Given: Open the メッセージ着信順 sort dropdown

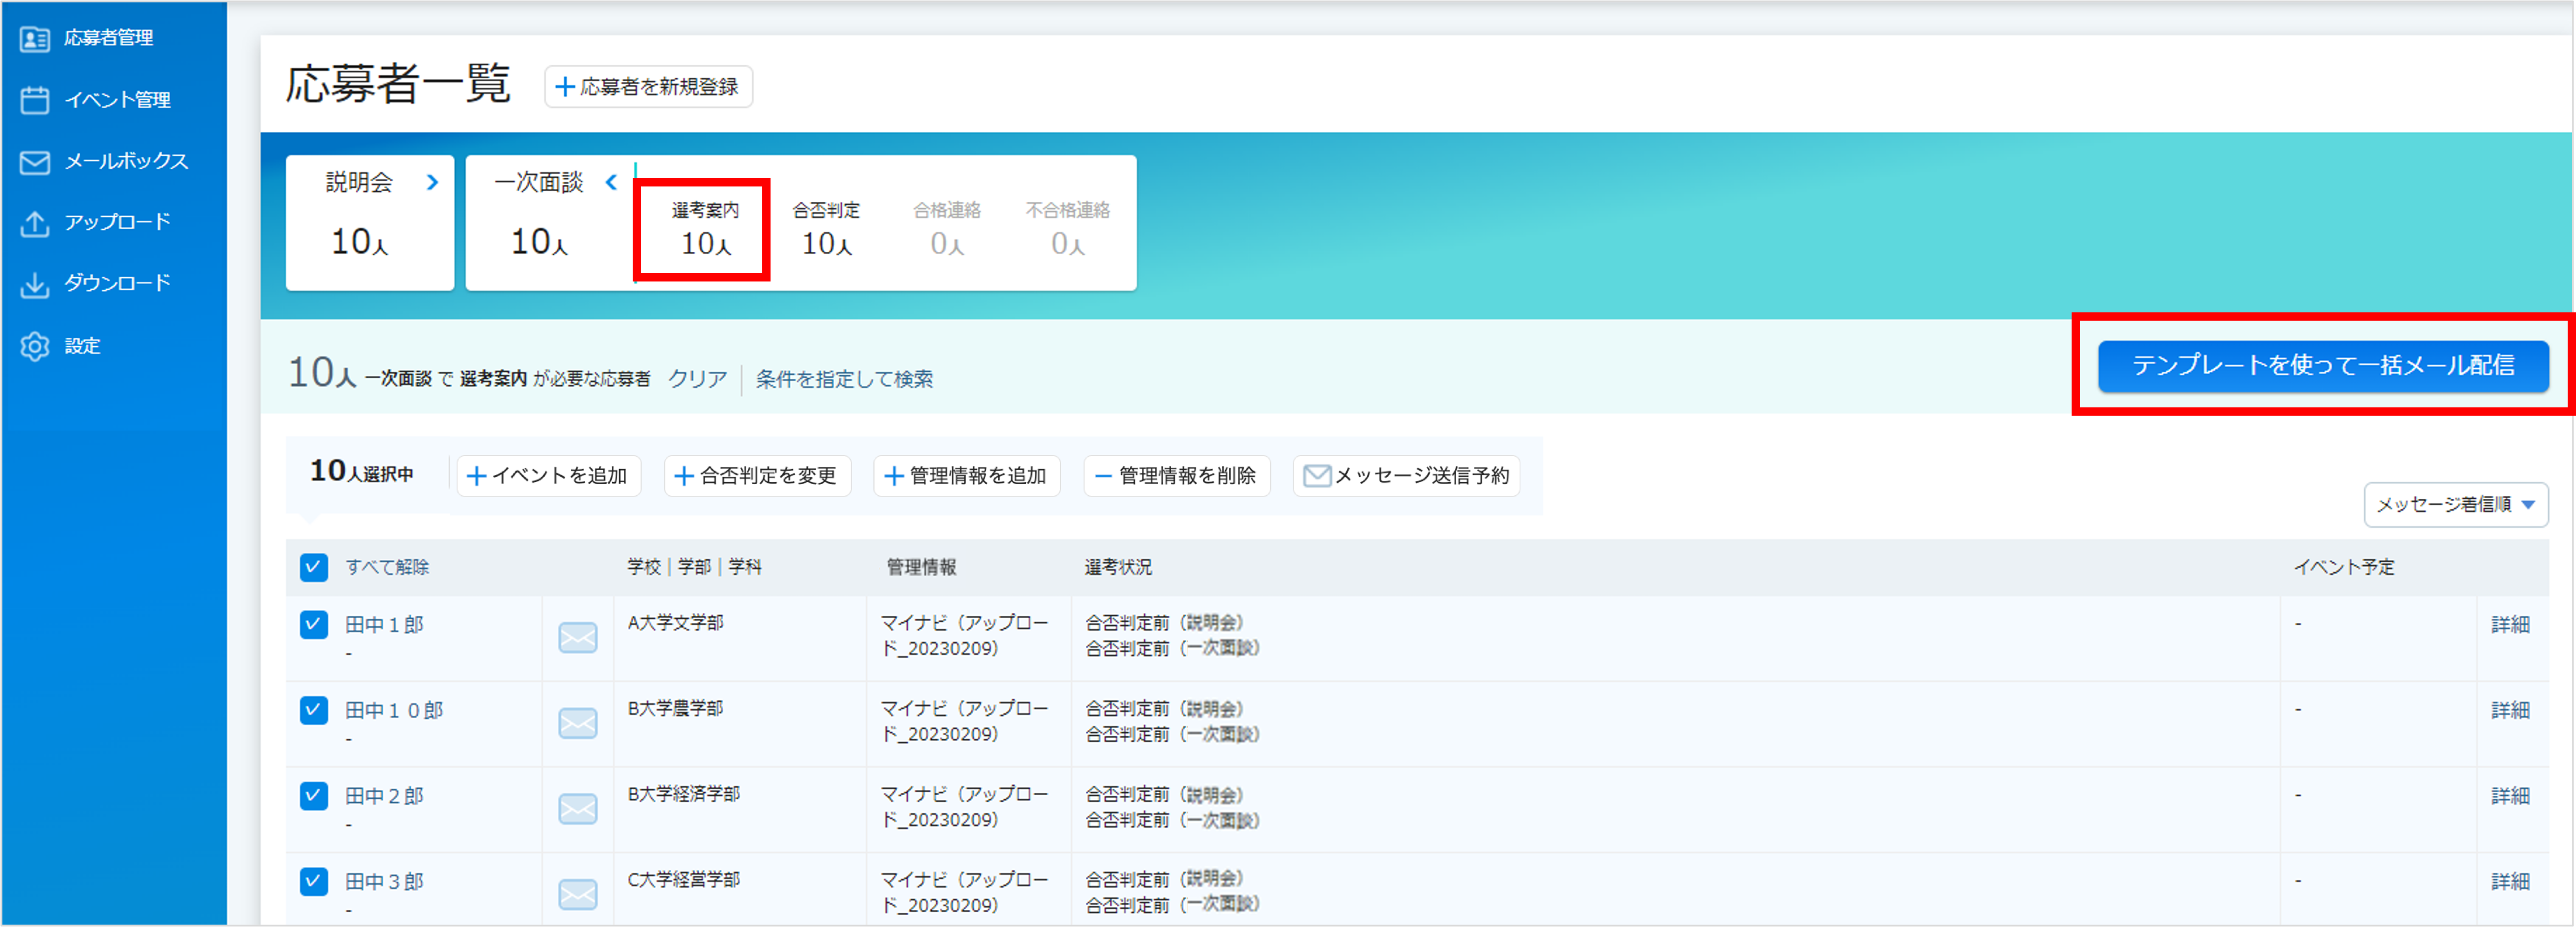Looking at the screenshot, I should (2455, 505).
